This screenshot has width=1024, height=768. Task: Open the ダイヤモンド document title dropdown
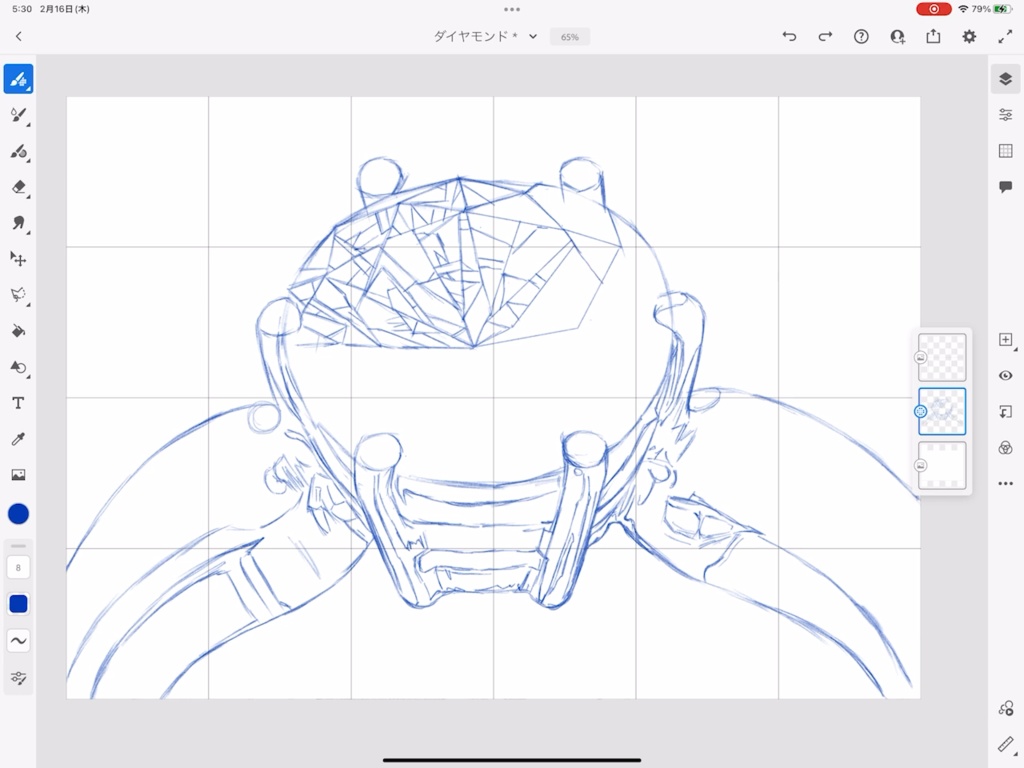tap(531, 36)
